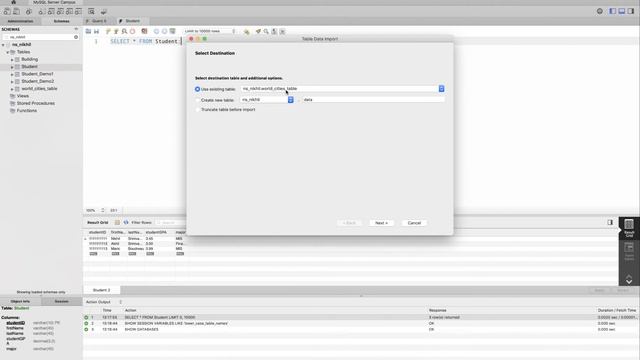Image resolution: width=640 pixels, height=360 pixels.
Task: Click the home icon in the top tab bar
Action: click(13, 2)
